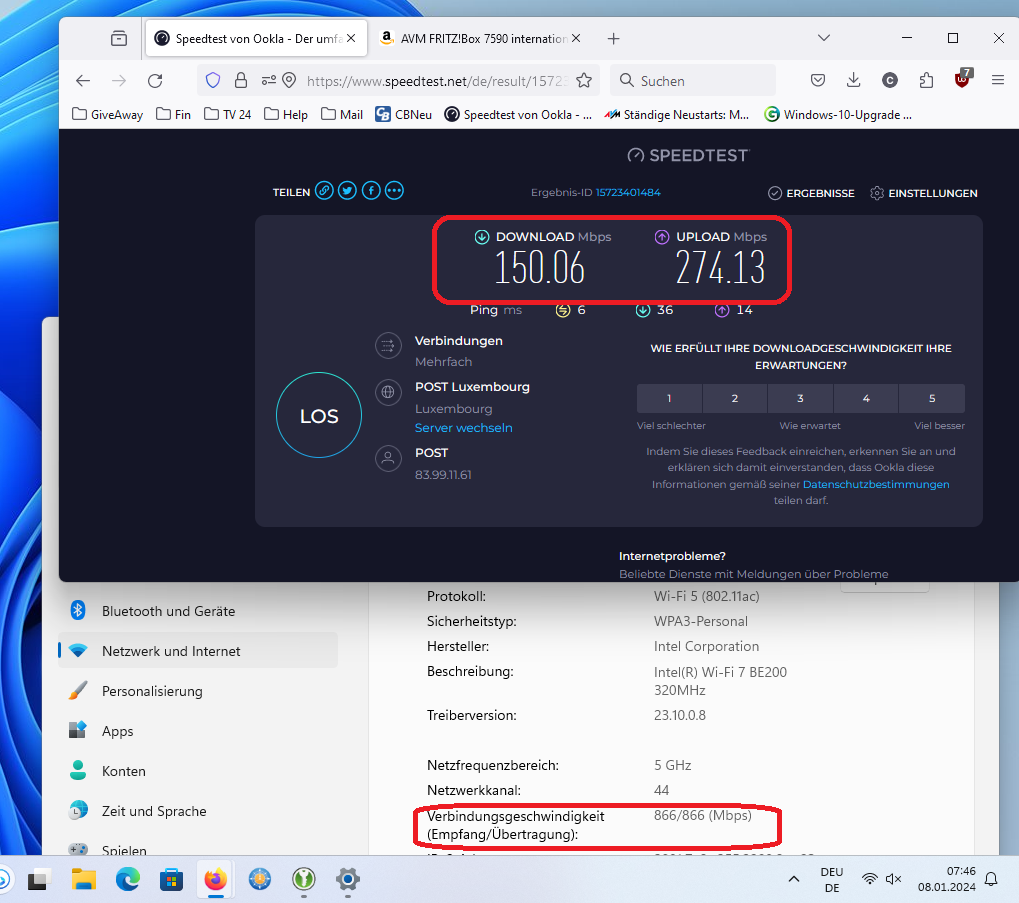This screenshot has width=1019, height=903.
Task: Open the list all tabs dropdown
Action: (x=823, y=38)
